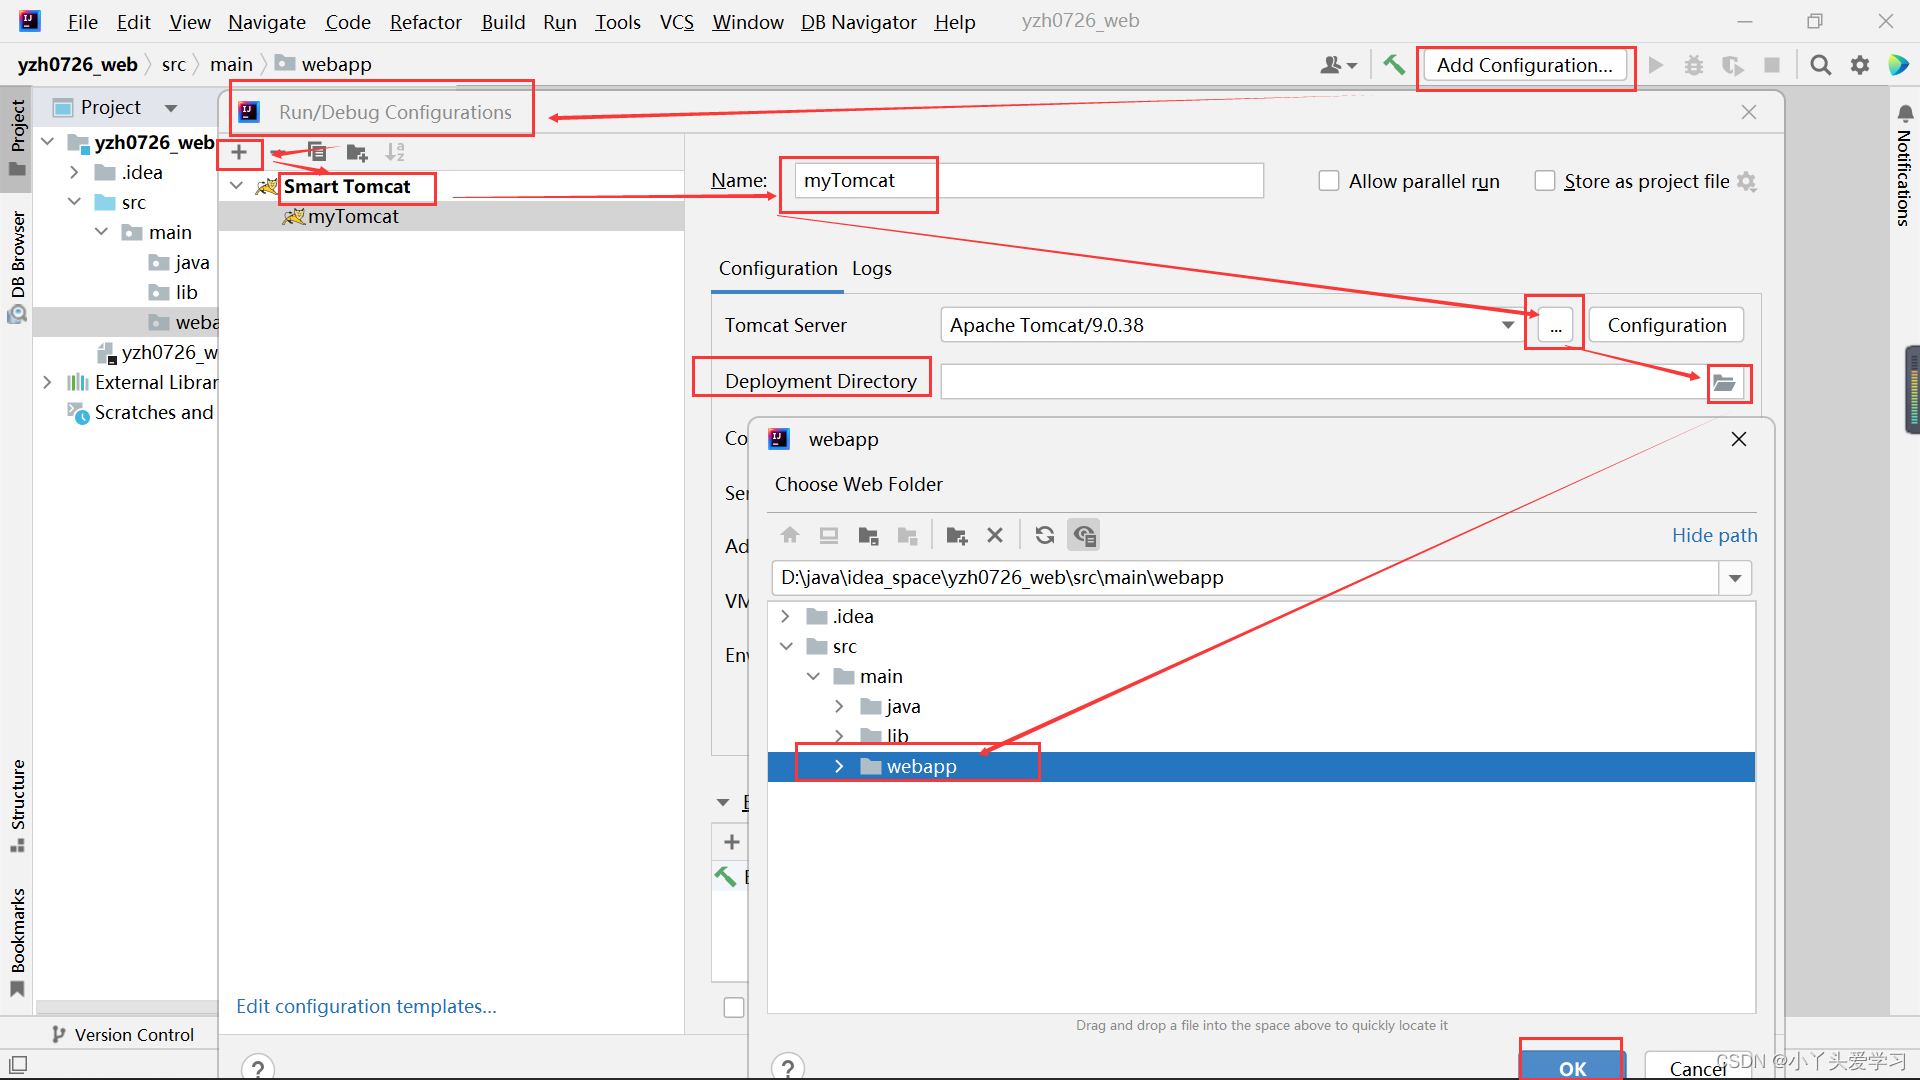This screenshot has width=1920, height=1080.
Task: Expand the src folder in file chooser
Action: (x=786, y=646)
